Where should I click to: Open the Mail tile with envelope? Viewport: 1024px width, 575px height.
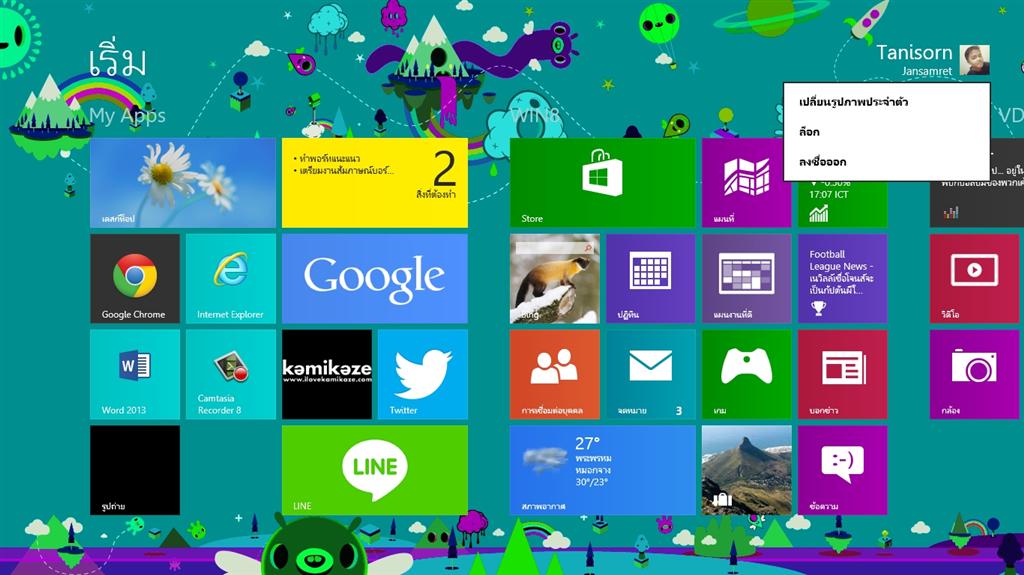[650, 374]
